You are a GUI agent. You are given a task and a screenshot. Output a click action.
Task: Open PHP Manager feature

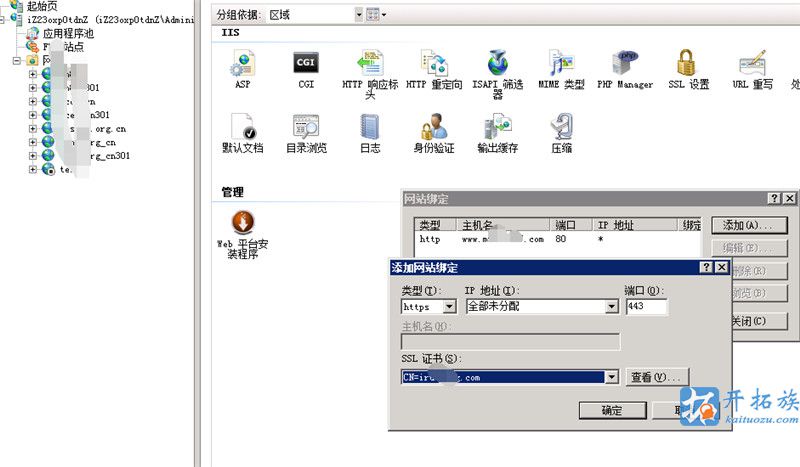(x=625, y=69)
